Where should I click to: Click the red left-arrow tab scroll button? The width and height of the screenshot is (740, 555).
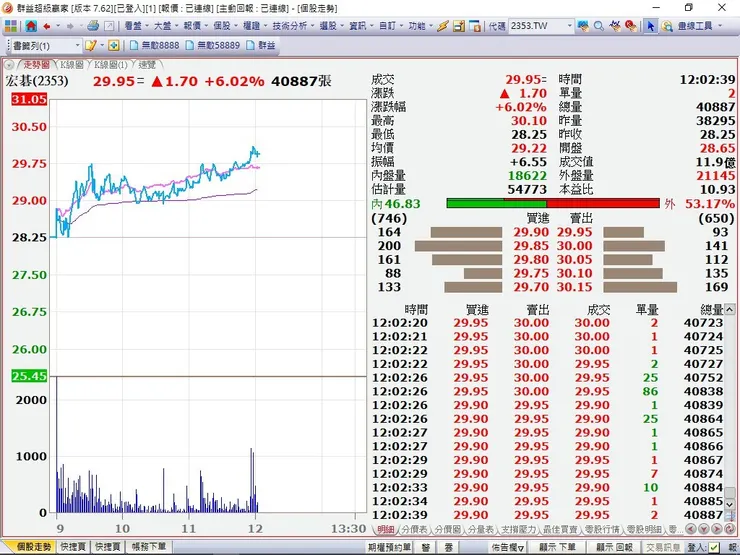pyautogui.click(x=690, y=529)
